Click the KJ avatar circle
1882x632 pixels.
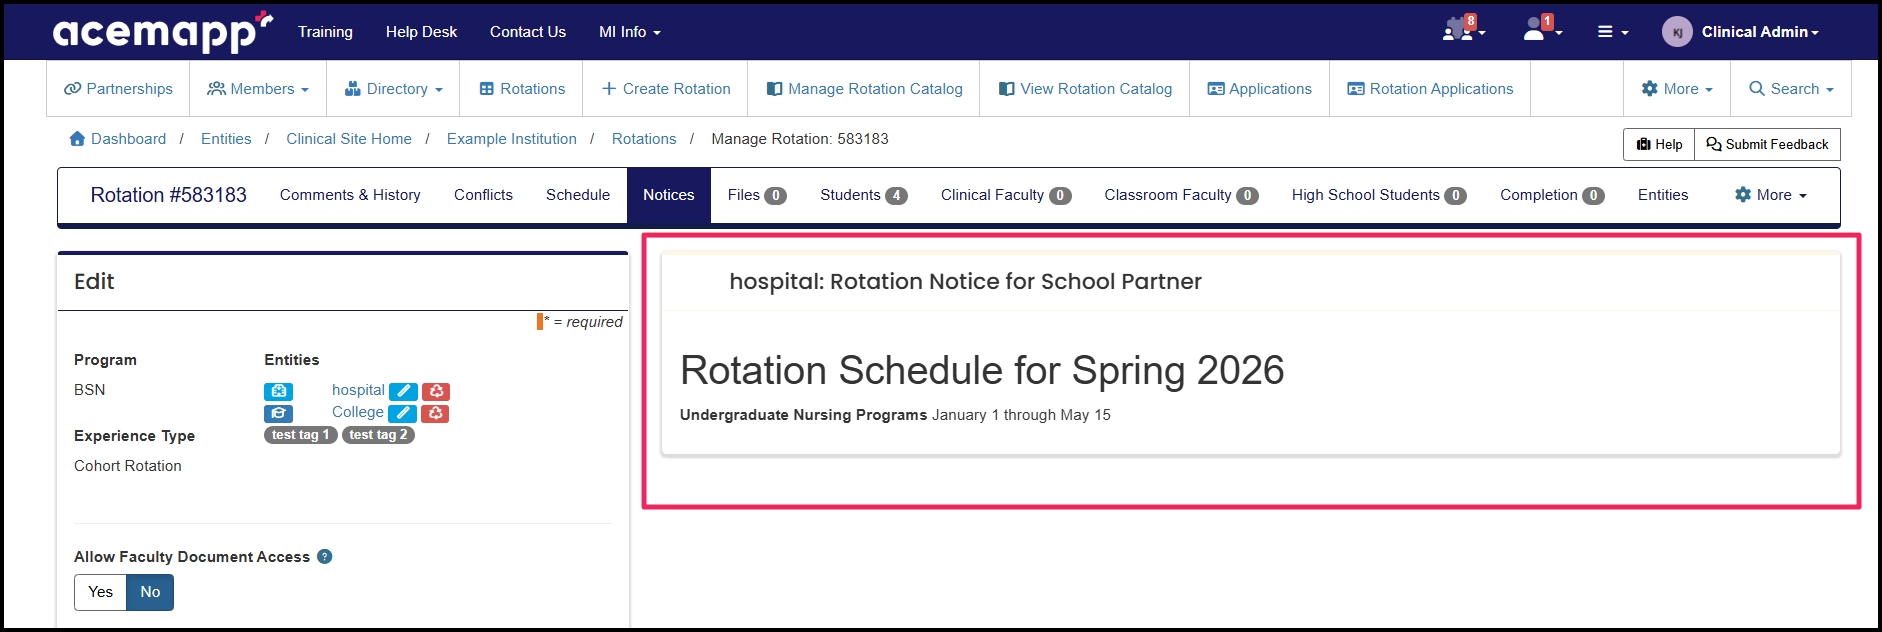[1677, 32]
